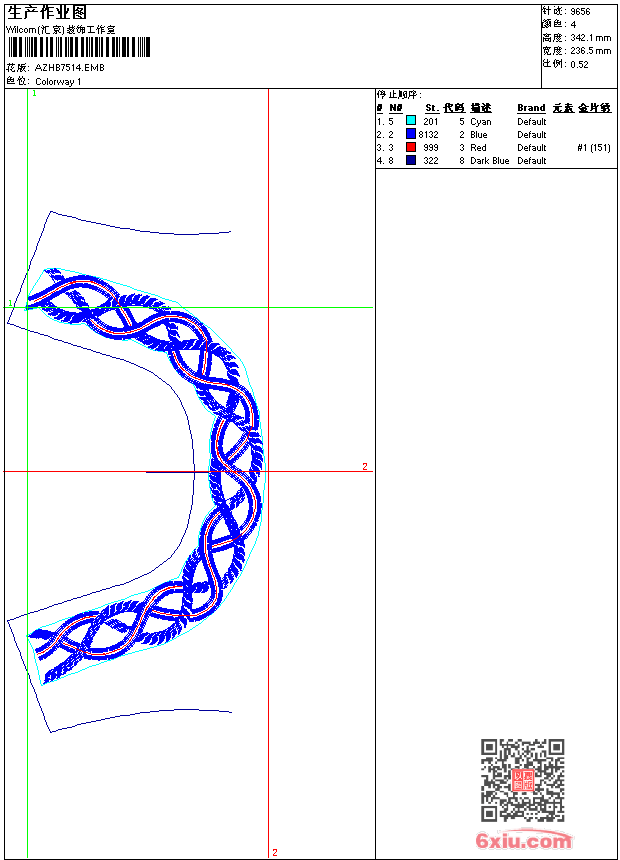Click the 342.1 mm height value

590,37
